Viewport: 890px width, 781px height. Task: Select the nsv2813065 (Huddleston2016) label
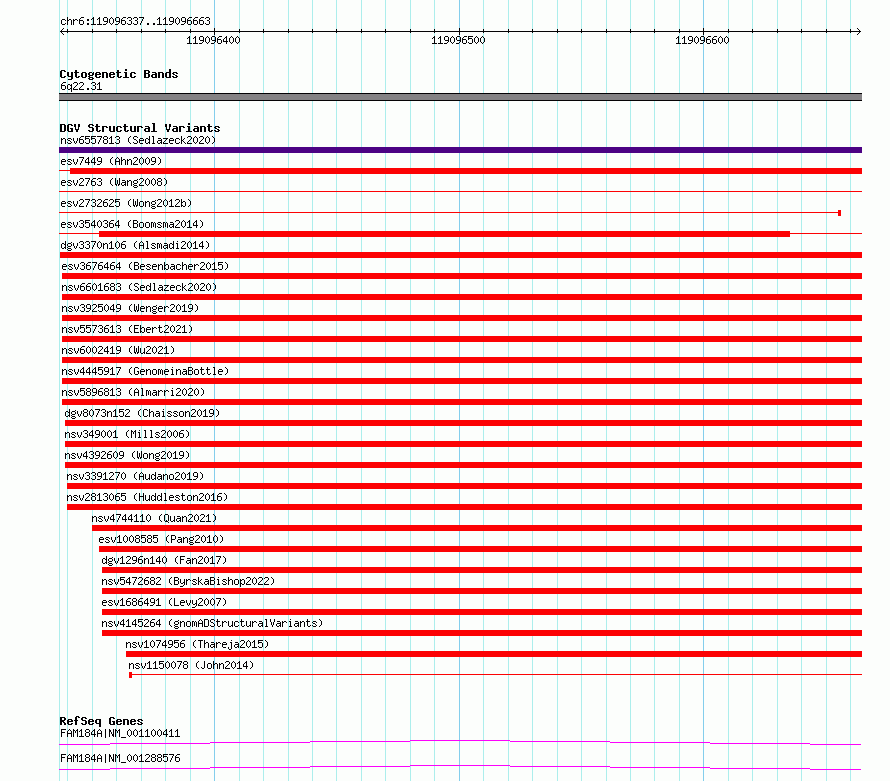pos(147,497)
